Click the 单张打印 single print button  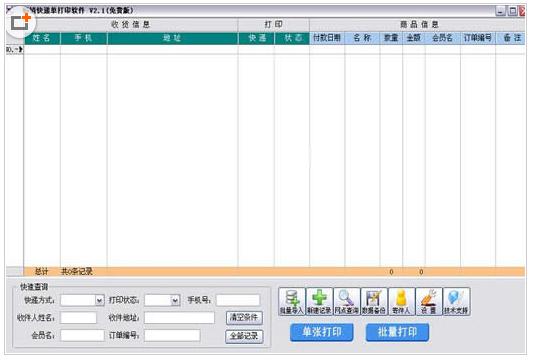(321, 332)
